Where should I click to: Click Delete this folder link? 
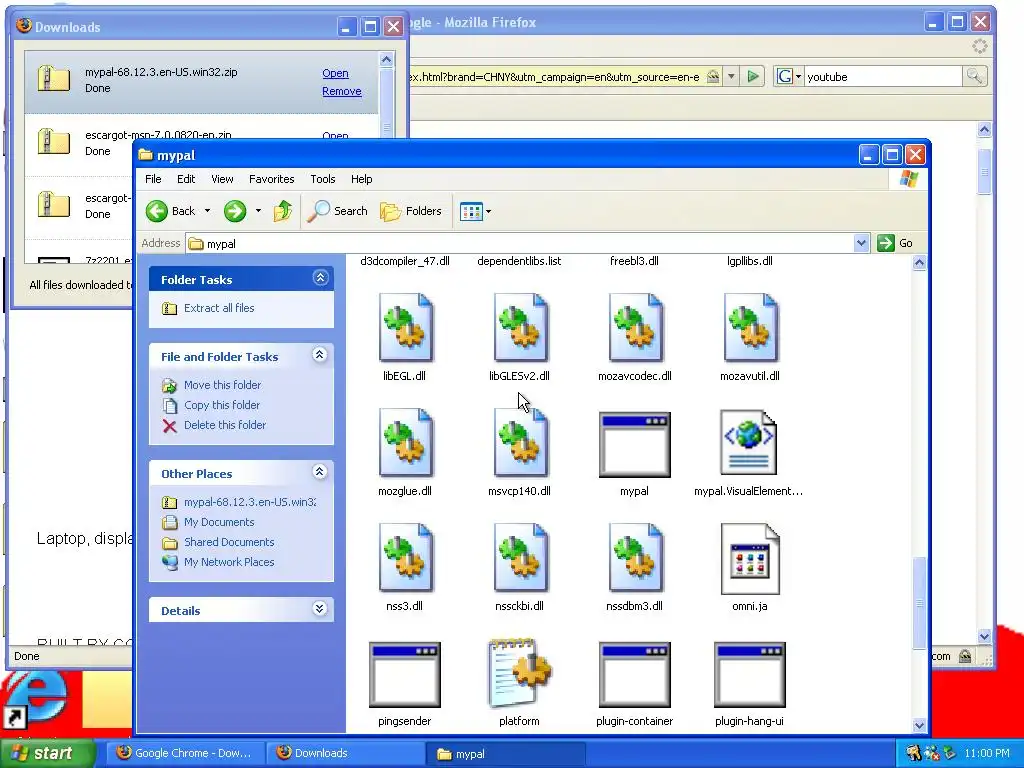click(225, 425)
